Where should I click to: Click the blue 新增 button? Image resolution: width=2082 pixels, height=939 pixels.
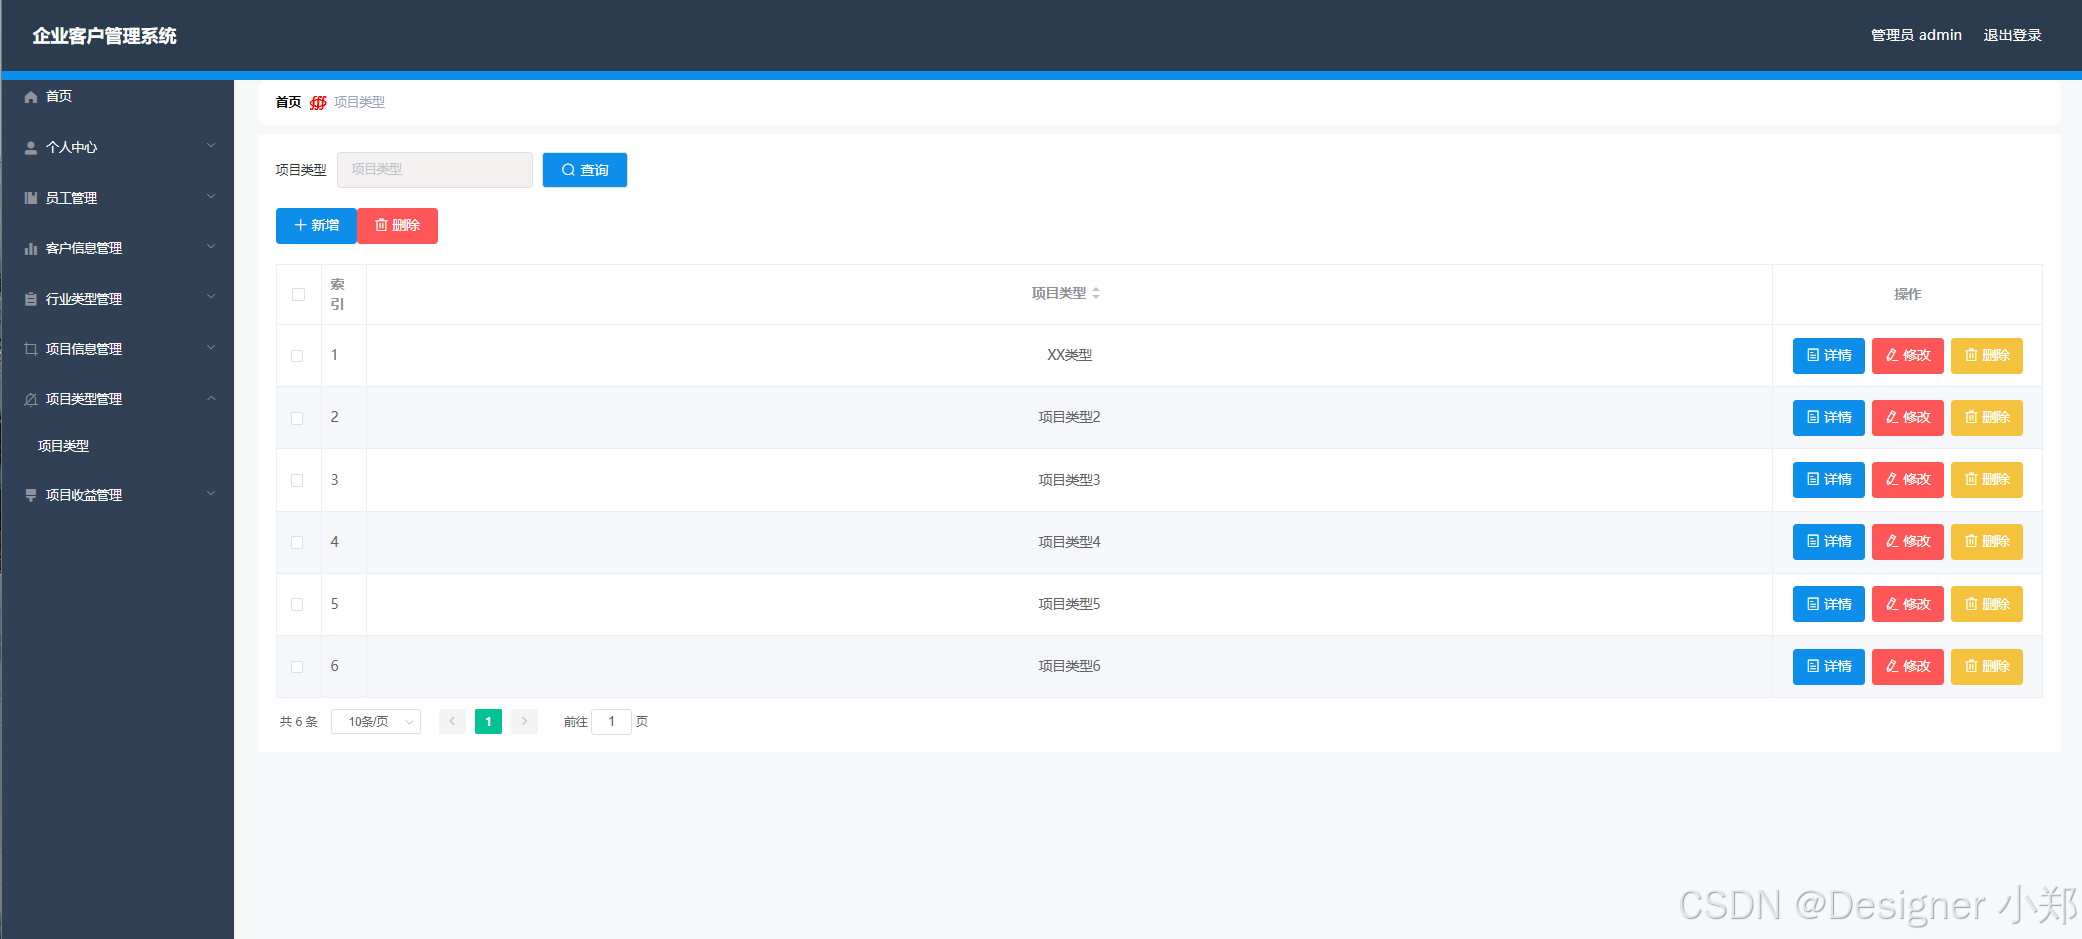point(316,226)
